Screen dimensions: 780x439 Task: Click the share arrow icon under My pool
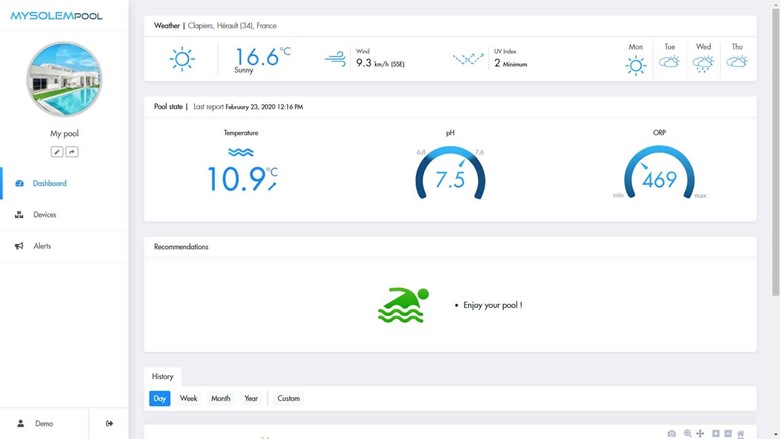pos(72,152)
